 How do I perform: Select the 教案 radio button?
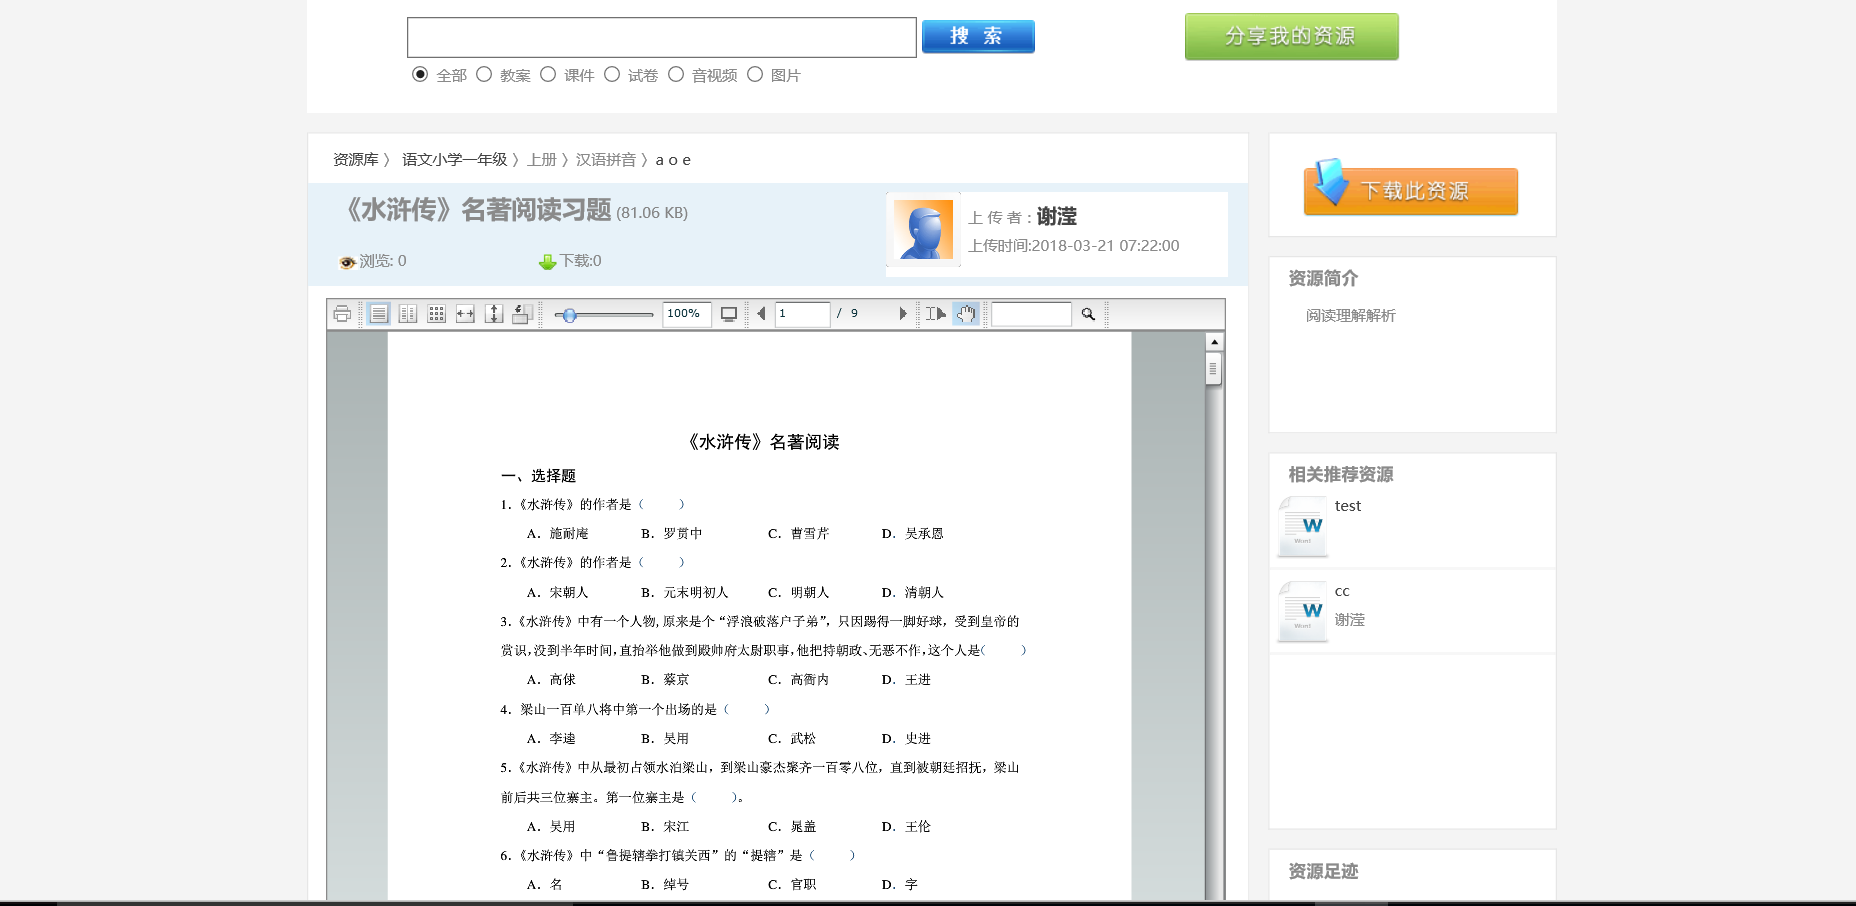coord(484,75)
